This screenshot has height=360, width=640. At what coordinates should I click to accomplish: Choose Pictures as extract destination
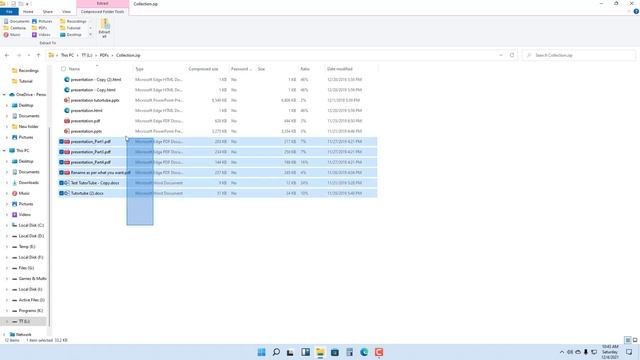pyautogui.click(x=42, y=21)
